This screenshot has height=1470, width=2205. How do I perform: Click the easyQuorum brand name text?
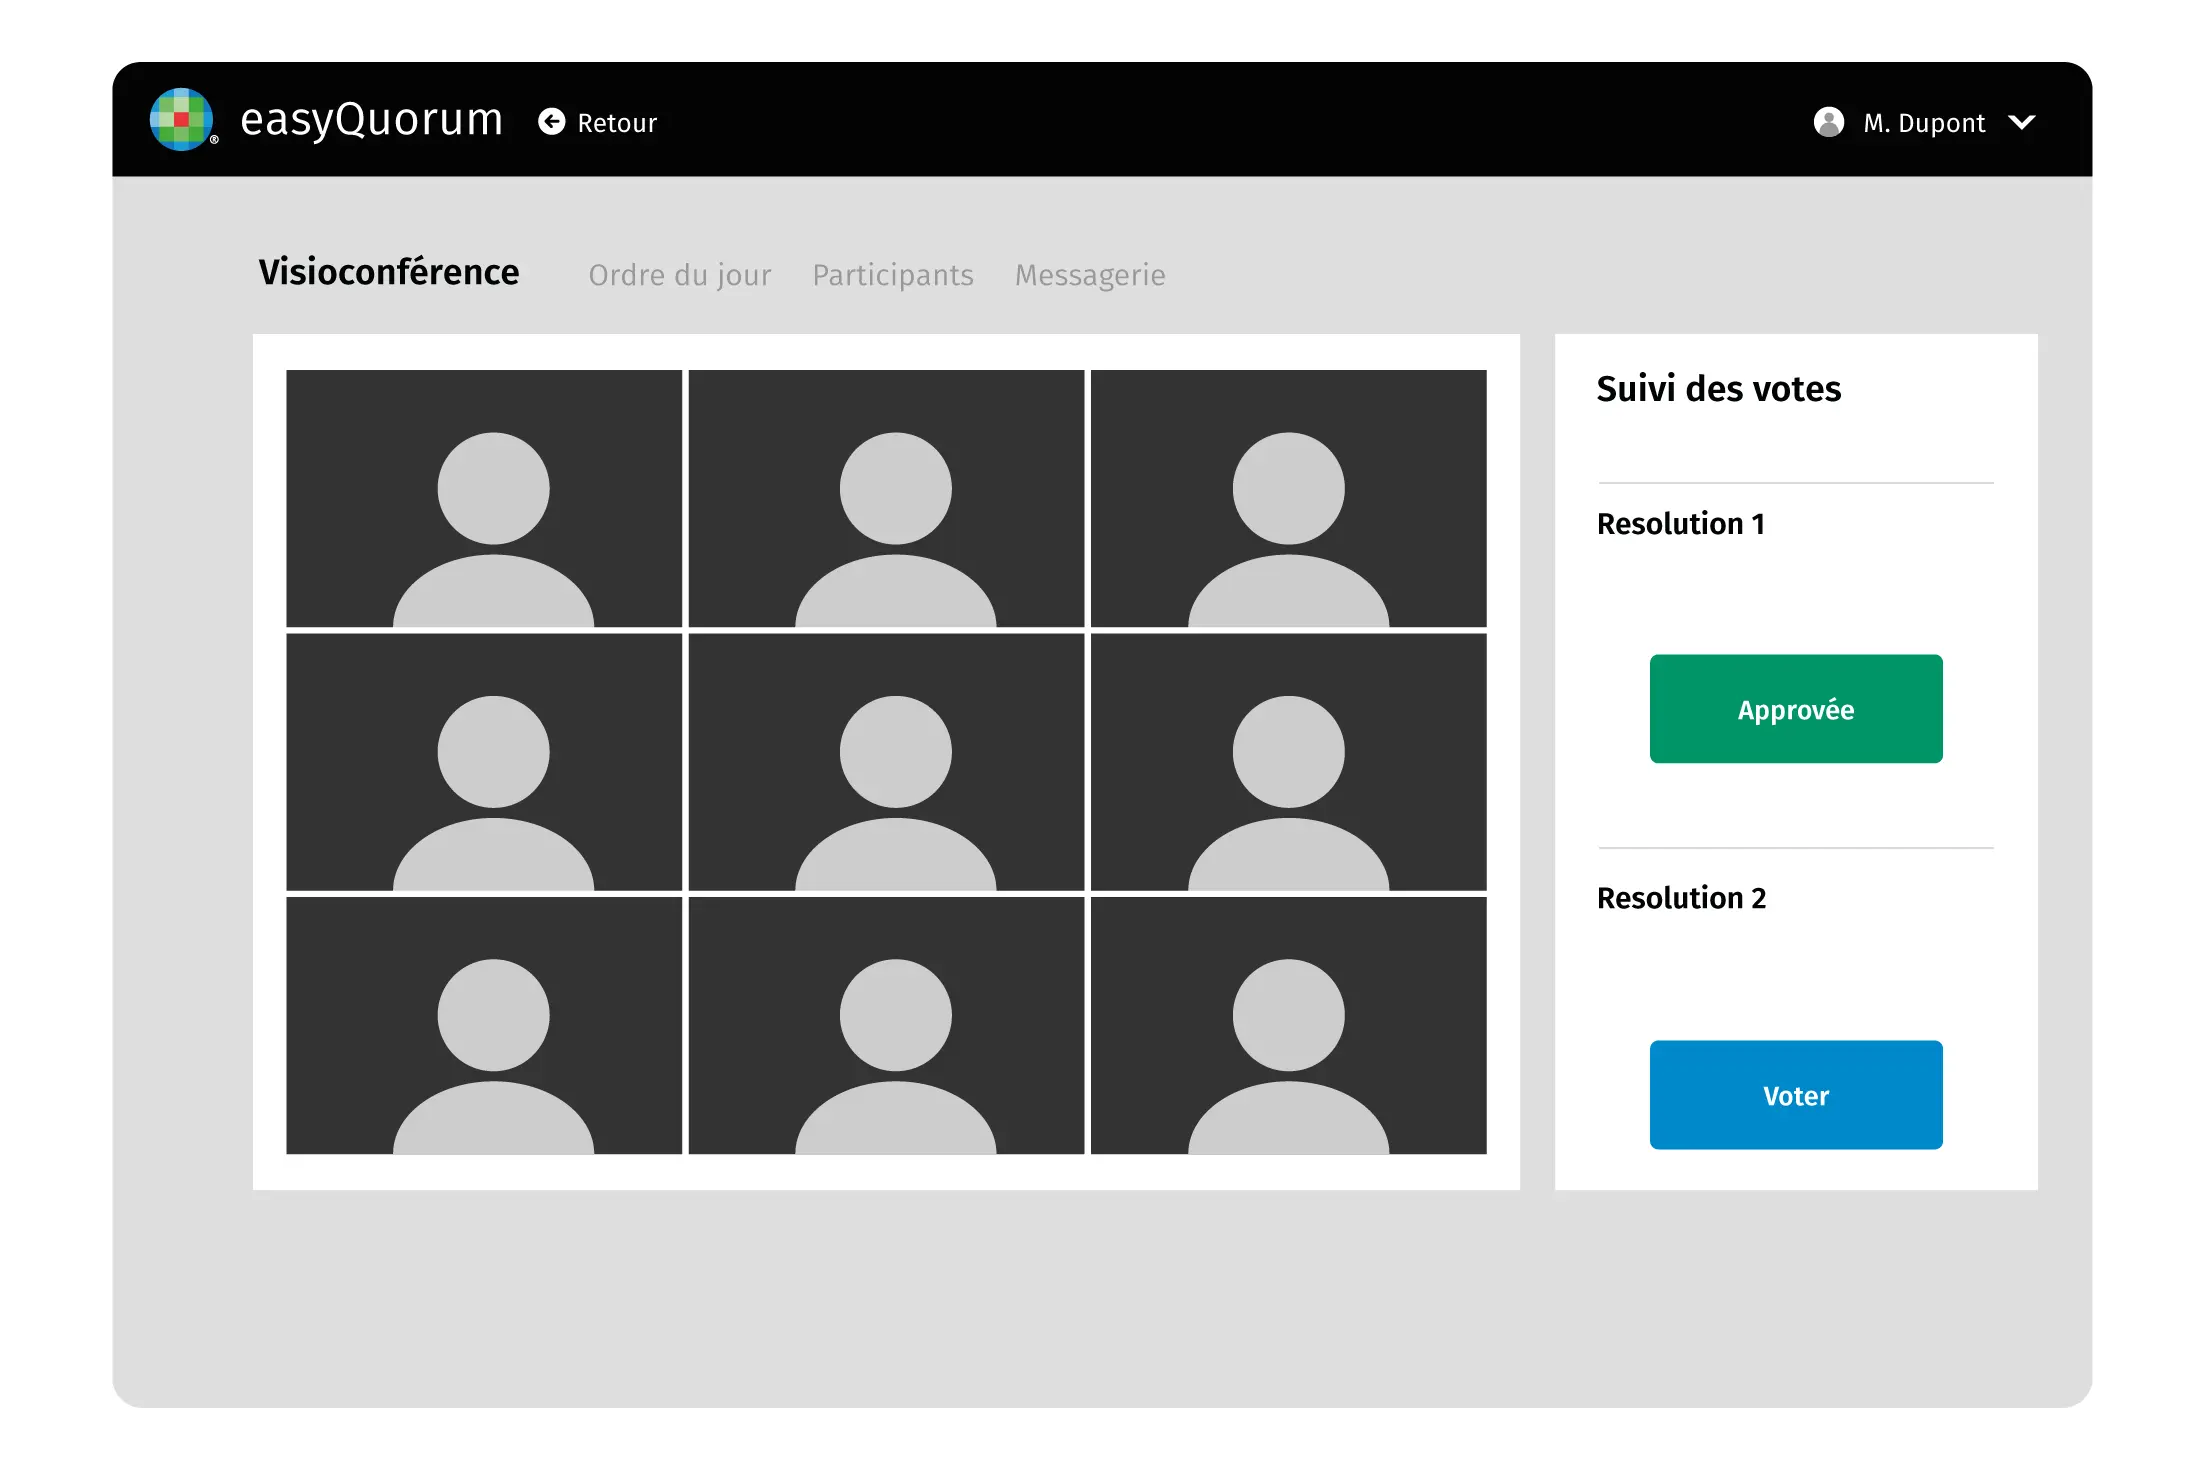coord(371,120)
